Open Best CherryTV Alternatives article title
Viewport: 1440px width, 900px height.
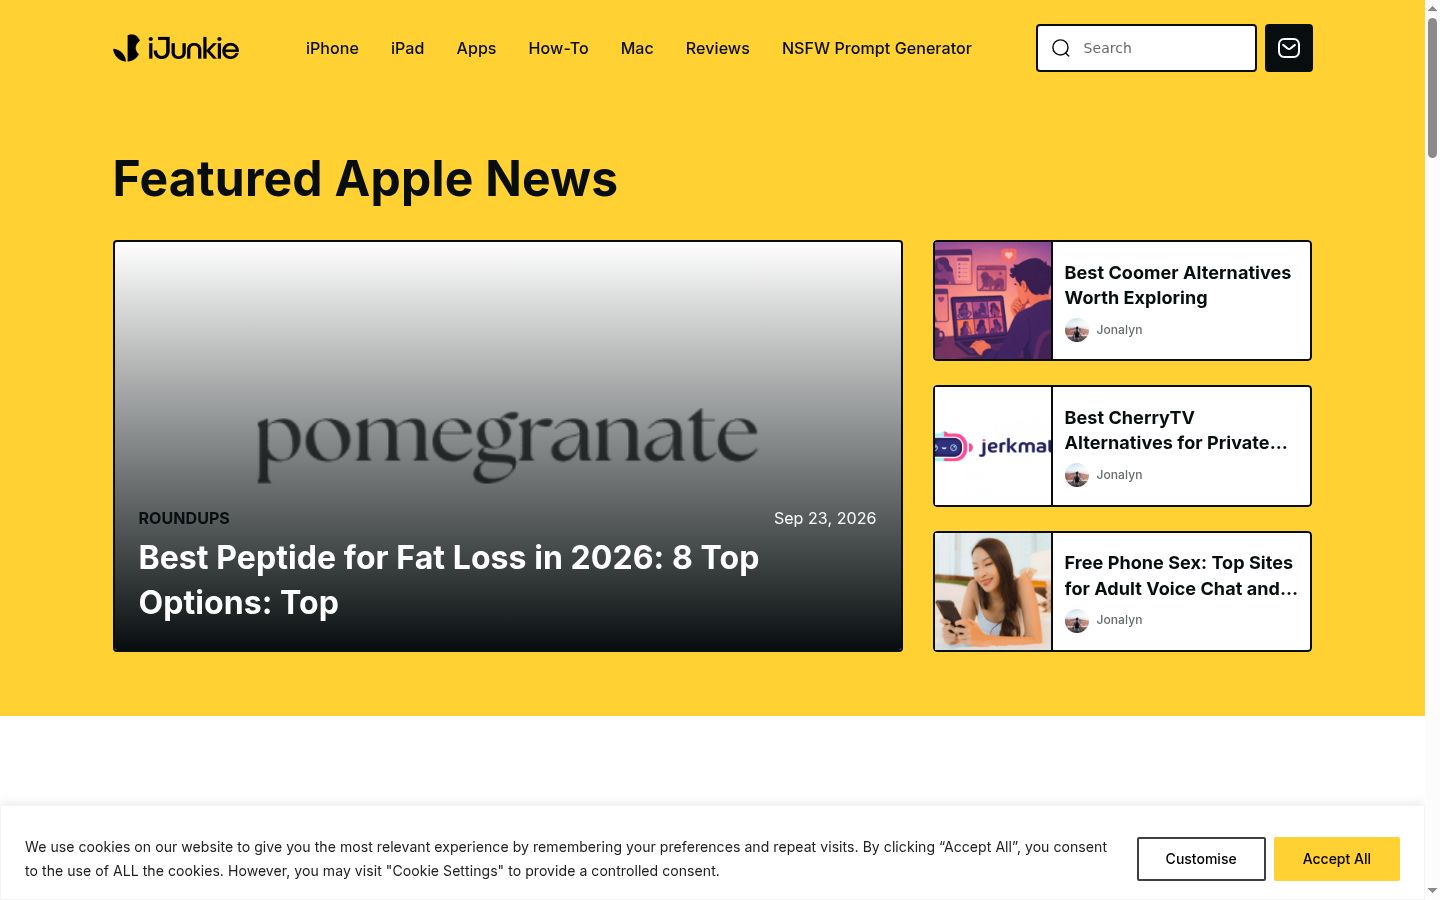1176,430
